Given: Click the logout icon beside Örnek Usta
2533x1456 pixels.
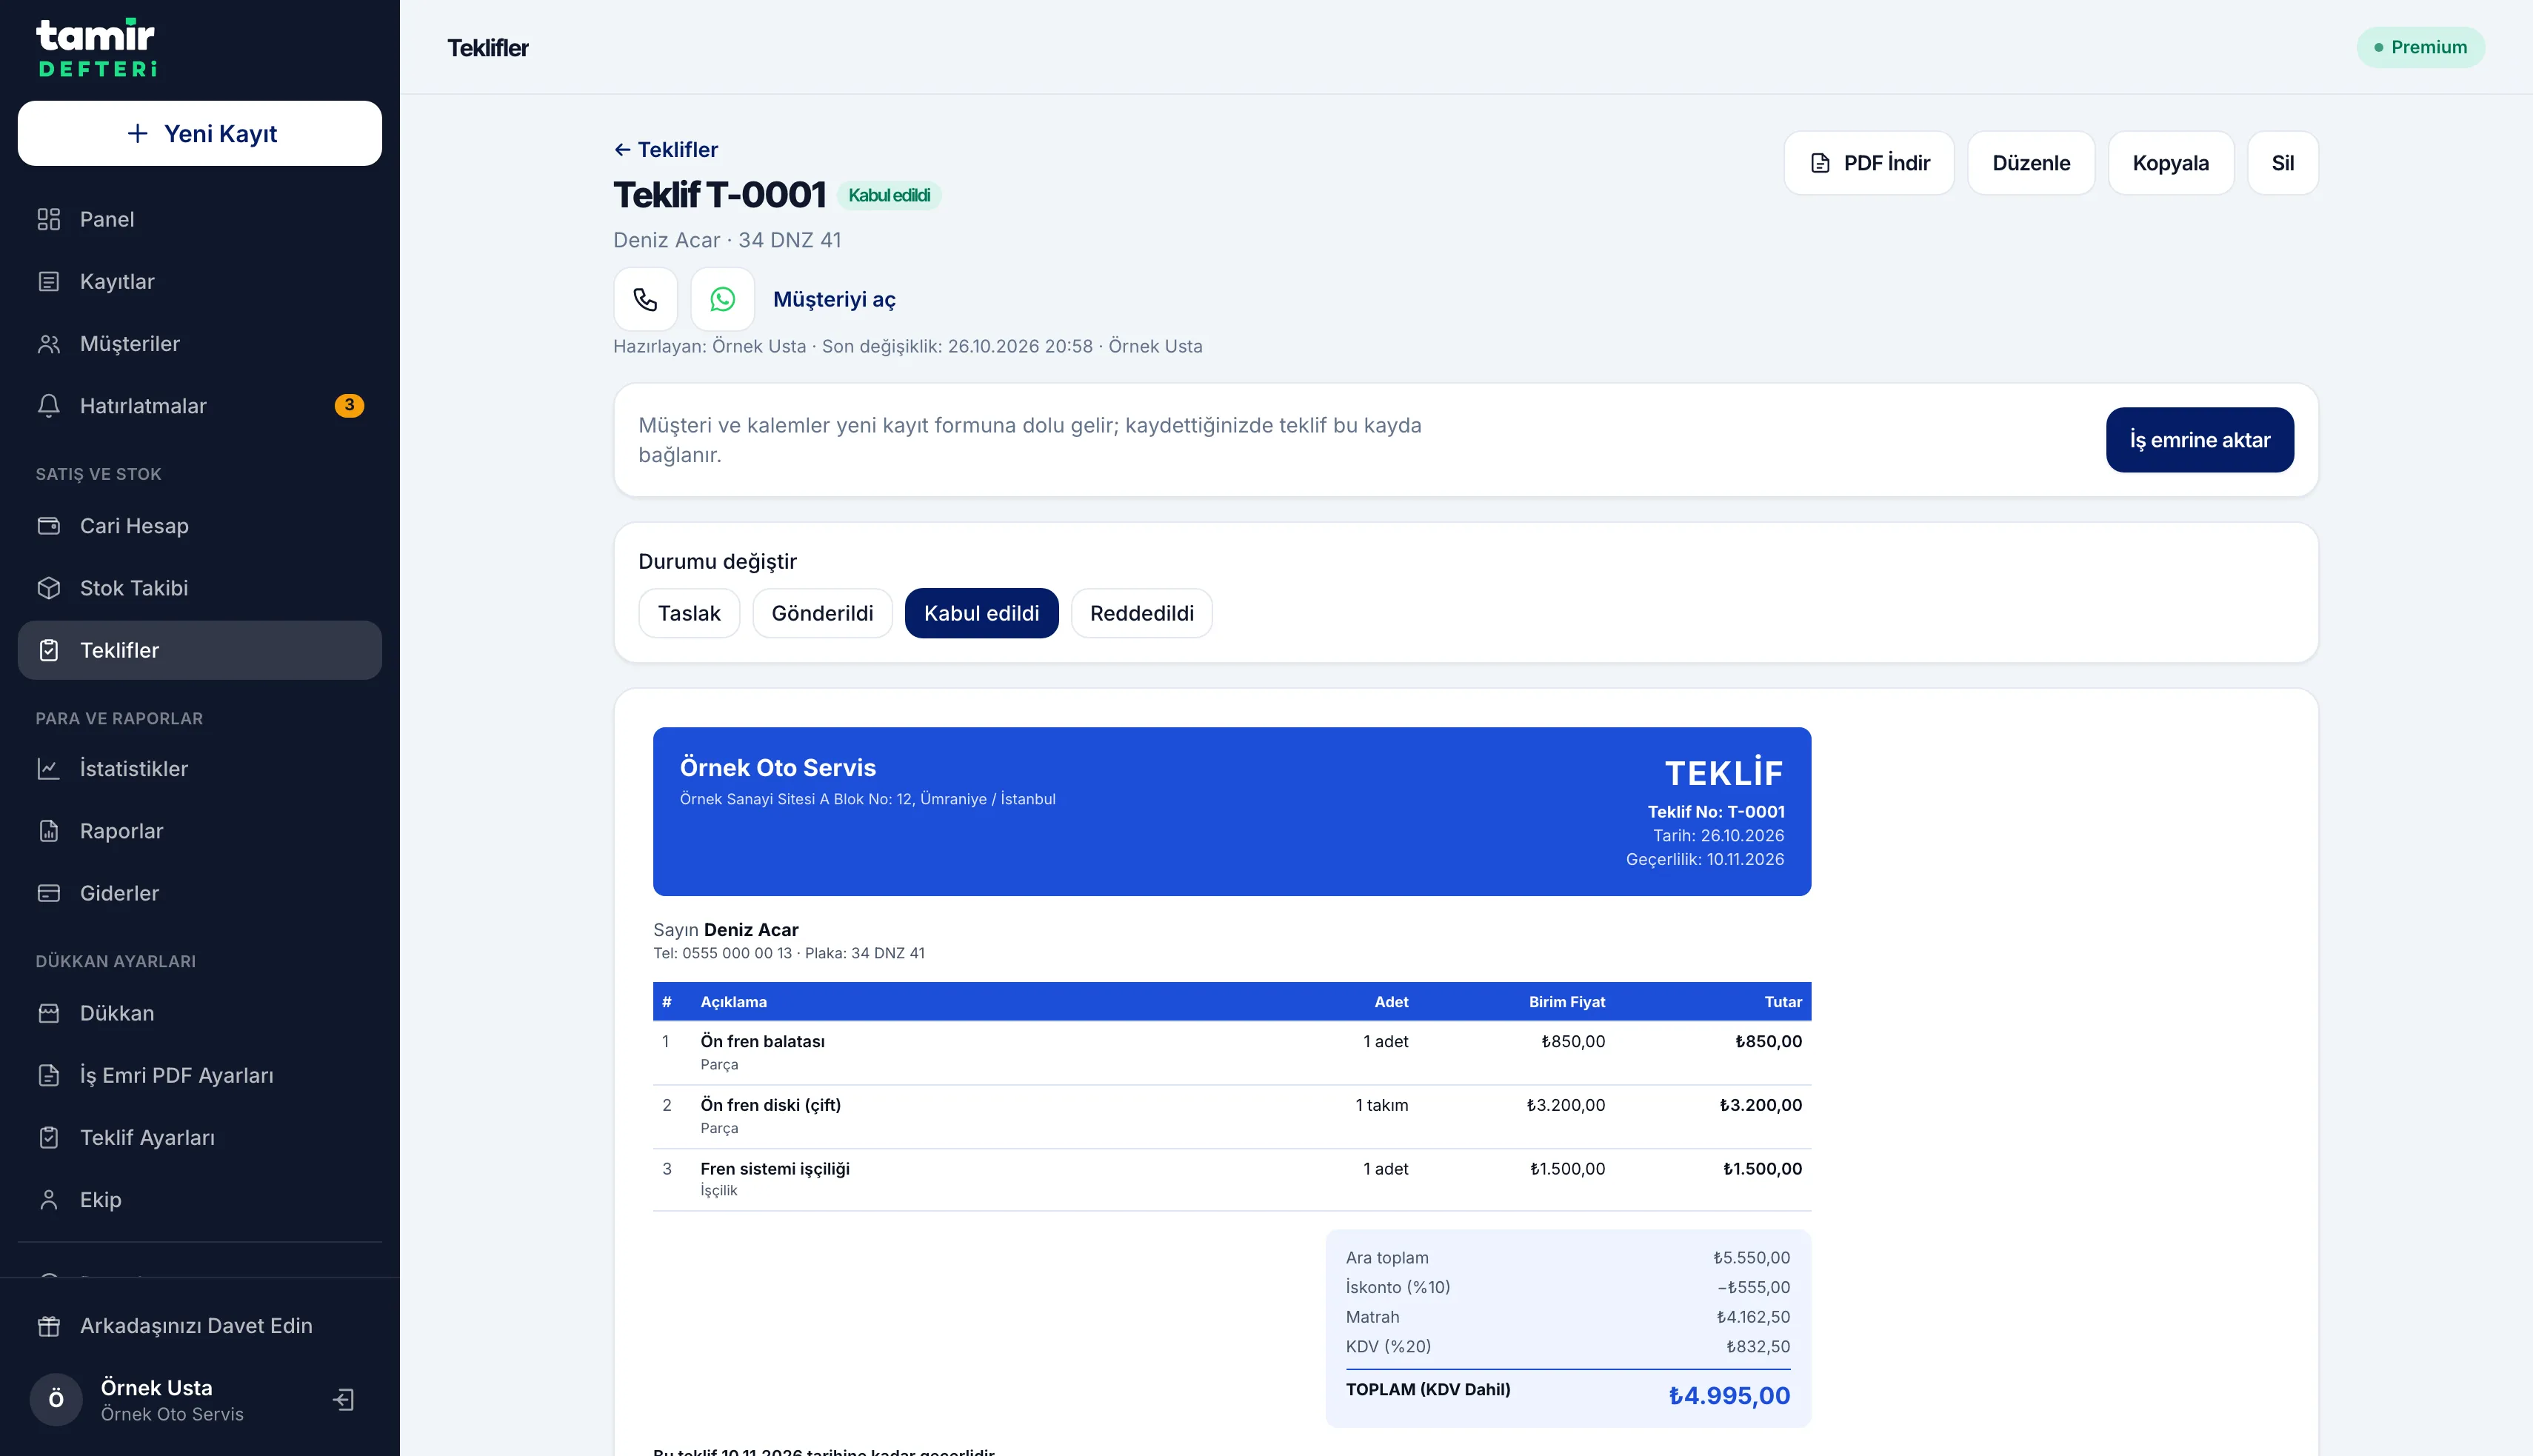Looking at the screenshot, I should 344,1399.
